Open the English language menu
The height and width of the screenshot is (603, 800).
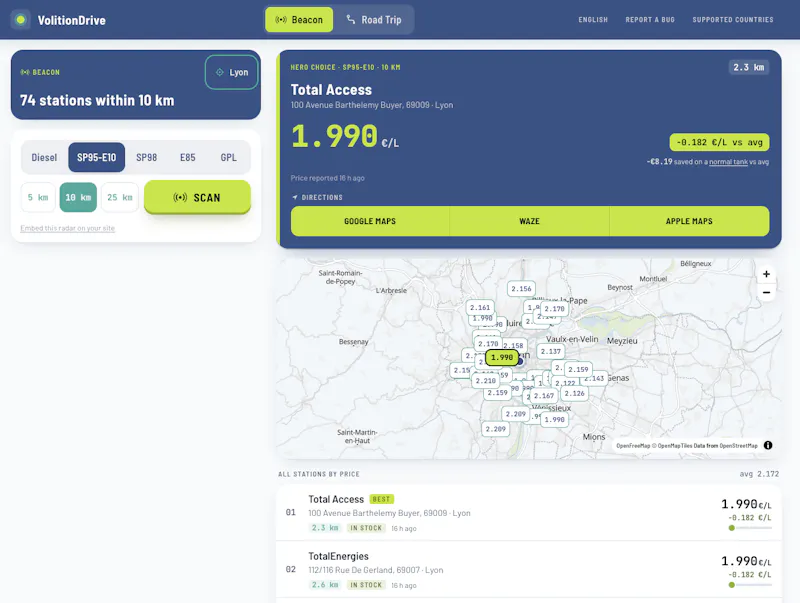pos(593,20)
